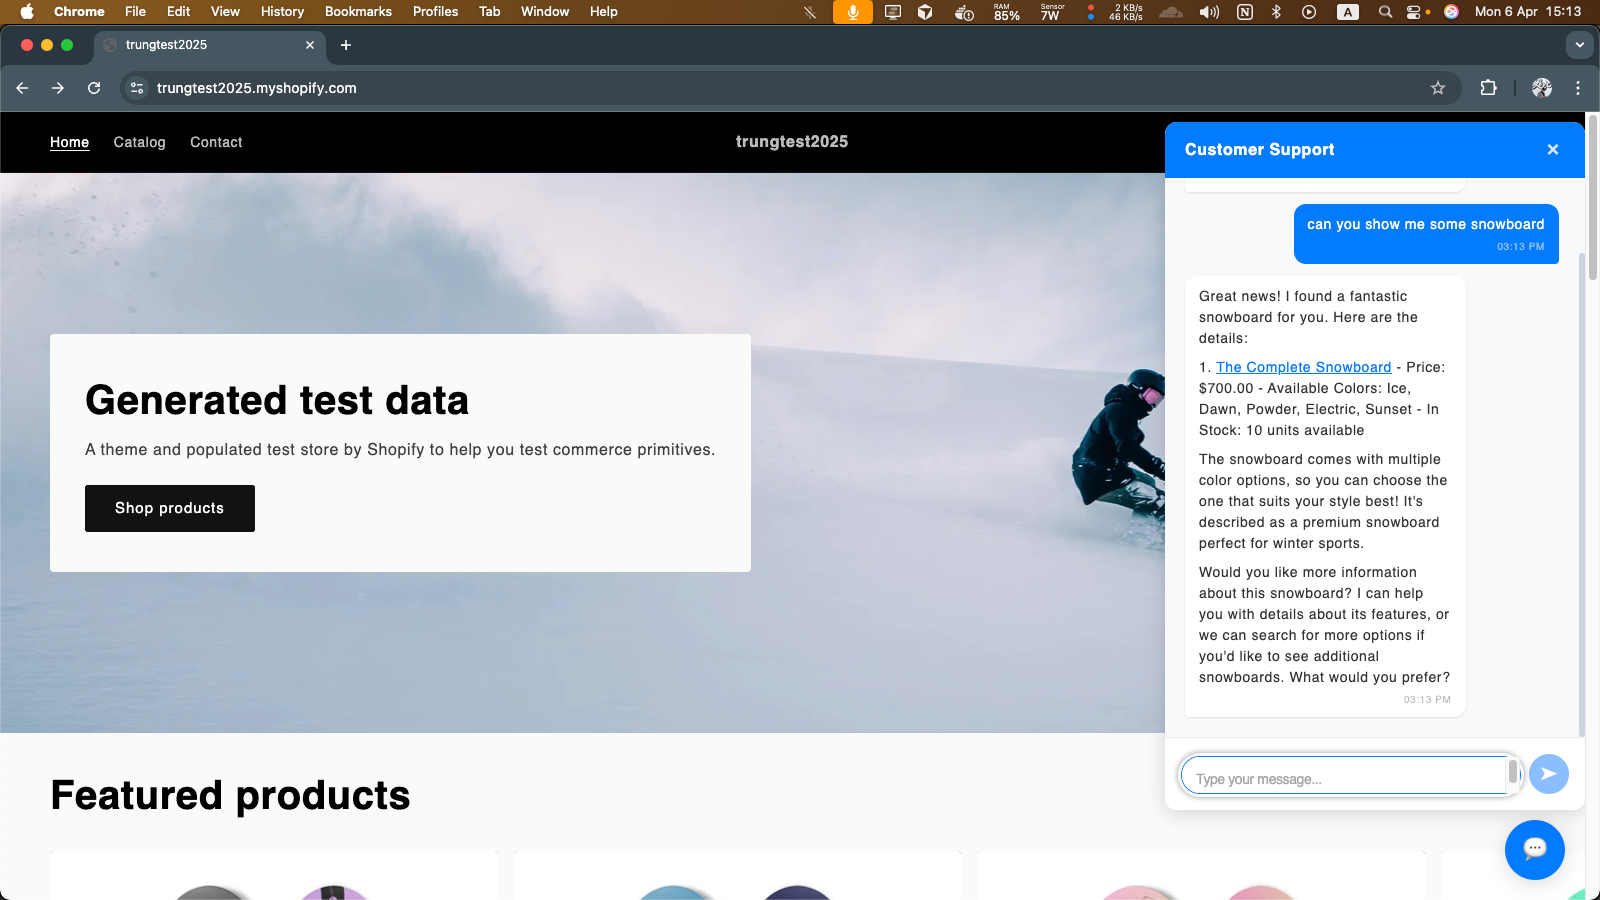
Task: Open the History menu
Action: click(x=282, y=12)
